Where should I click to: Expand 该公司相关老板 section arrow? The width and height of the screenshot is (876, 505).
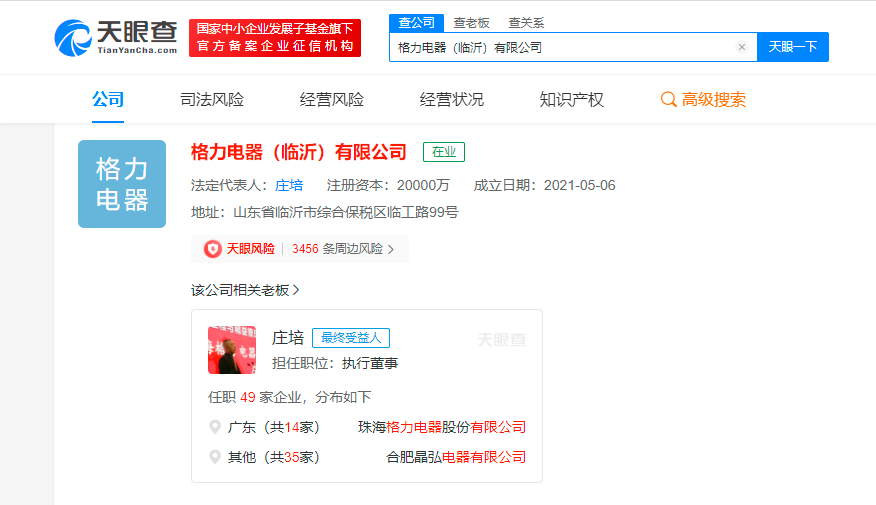tap(297, 290)
